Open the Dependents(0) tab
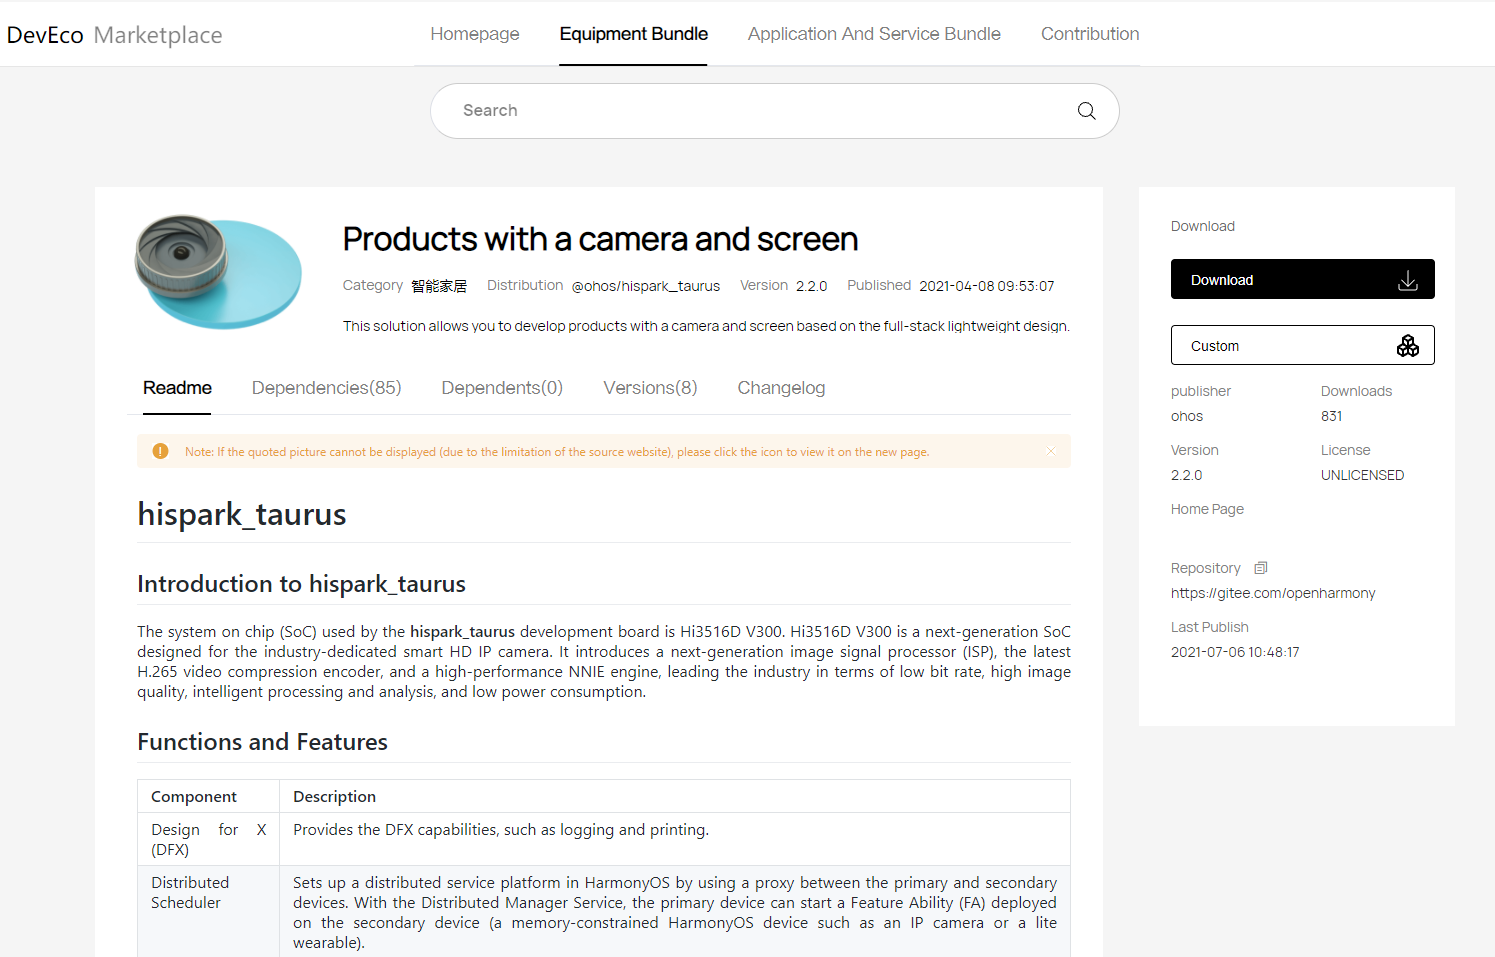Viewport: 1495px width, 957px height. coord(502,388)
